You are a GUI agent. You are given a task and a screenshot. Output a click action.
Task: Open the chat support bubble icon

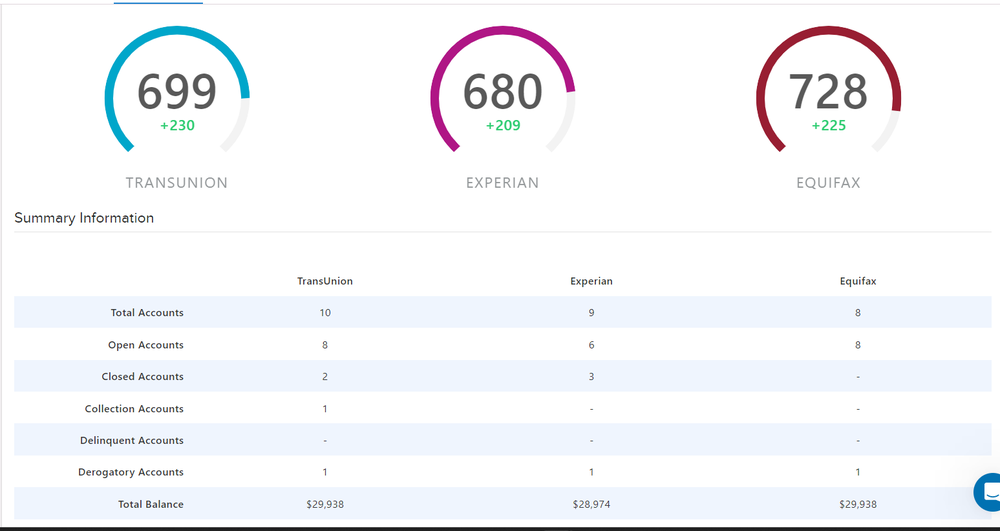pos(987,492)
